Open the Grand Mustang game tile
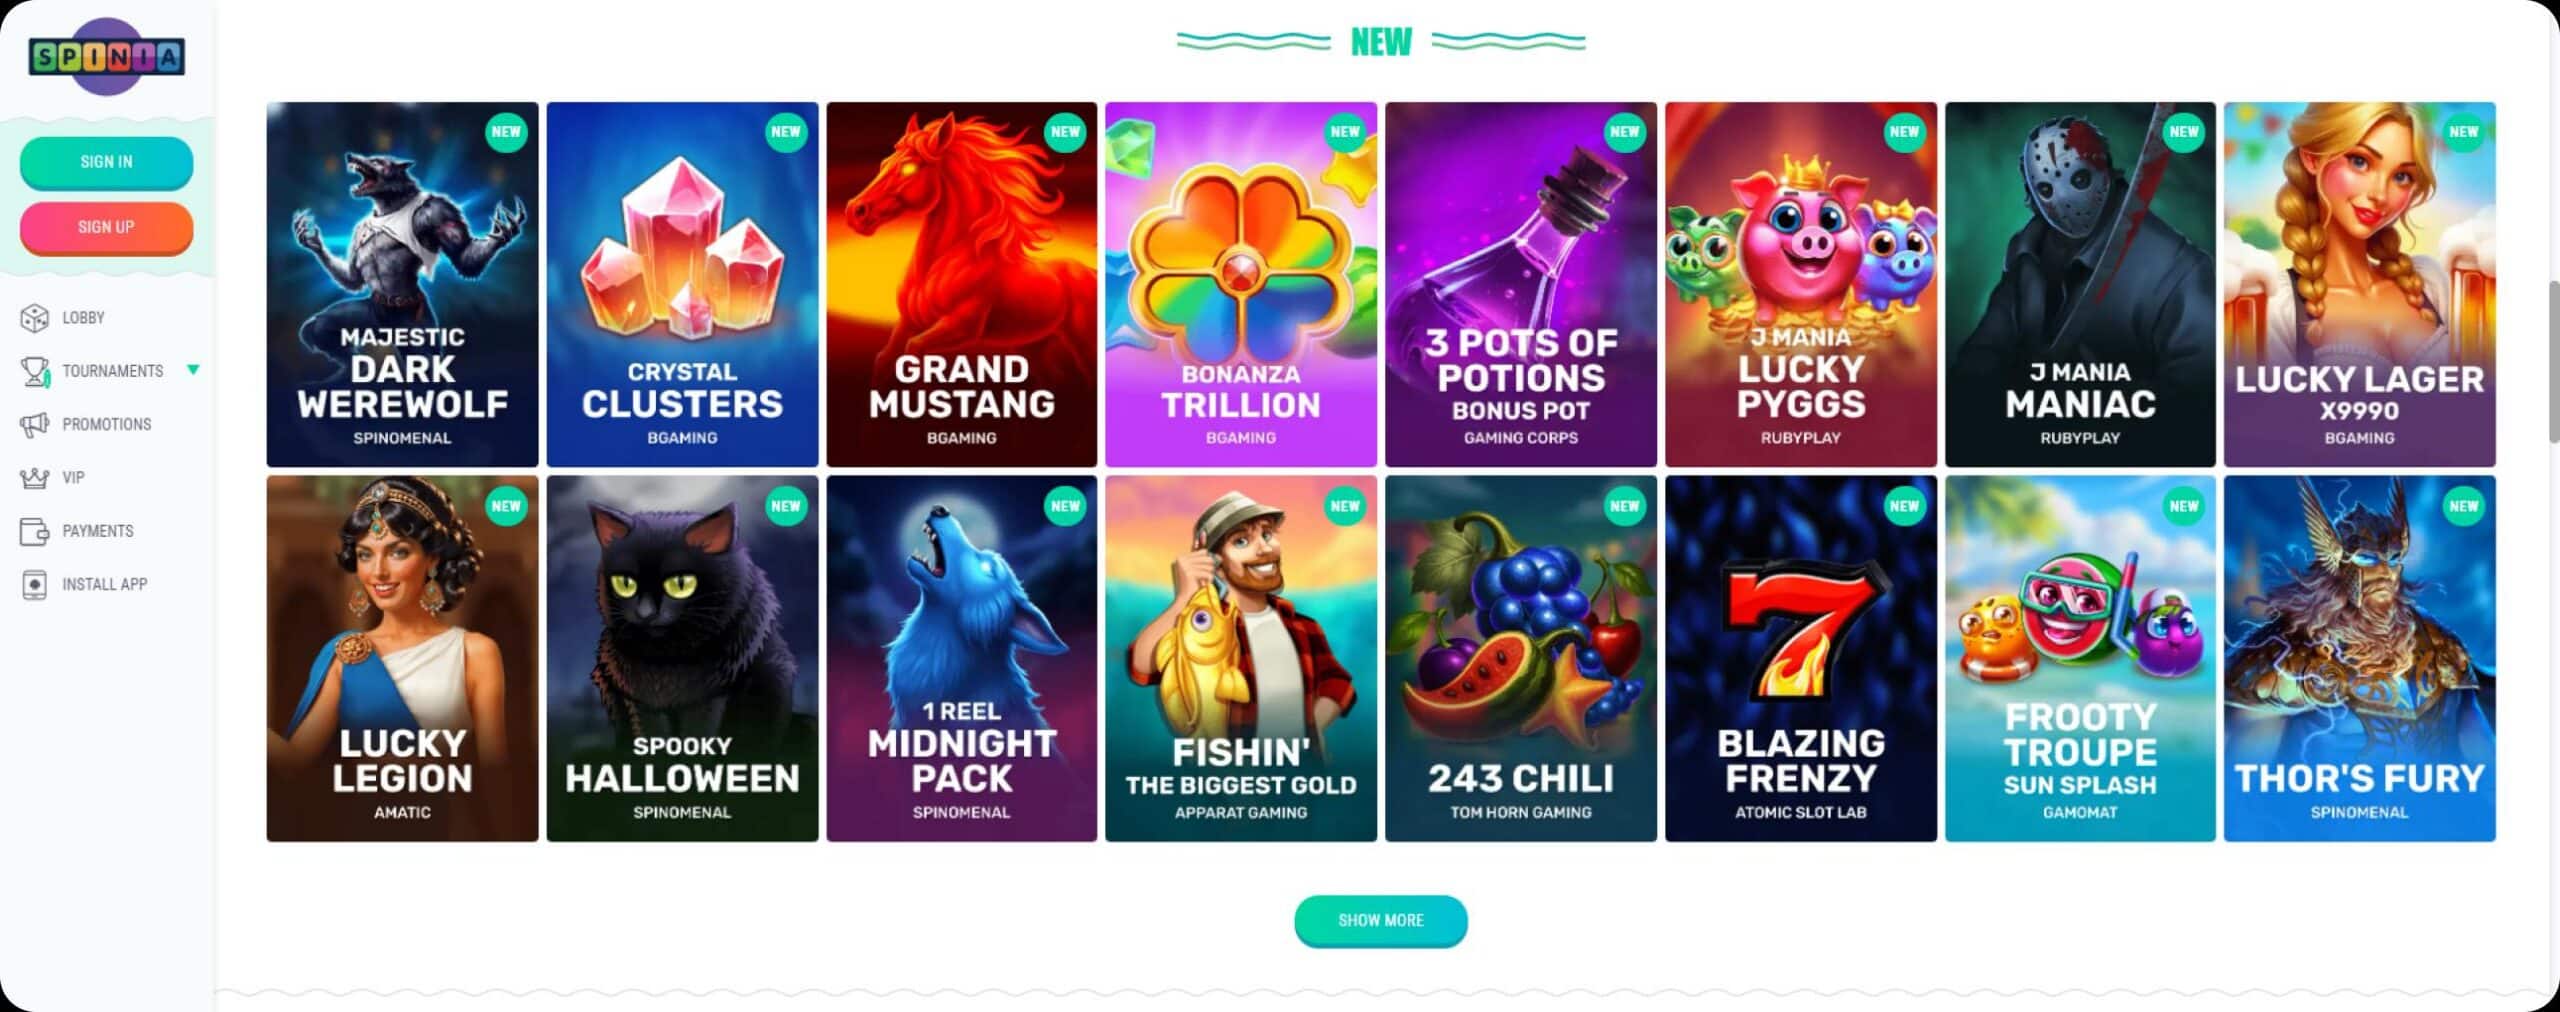The height and width of the screenshot is (1012, 2560). (962, 285)
